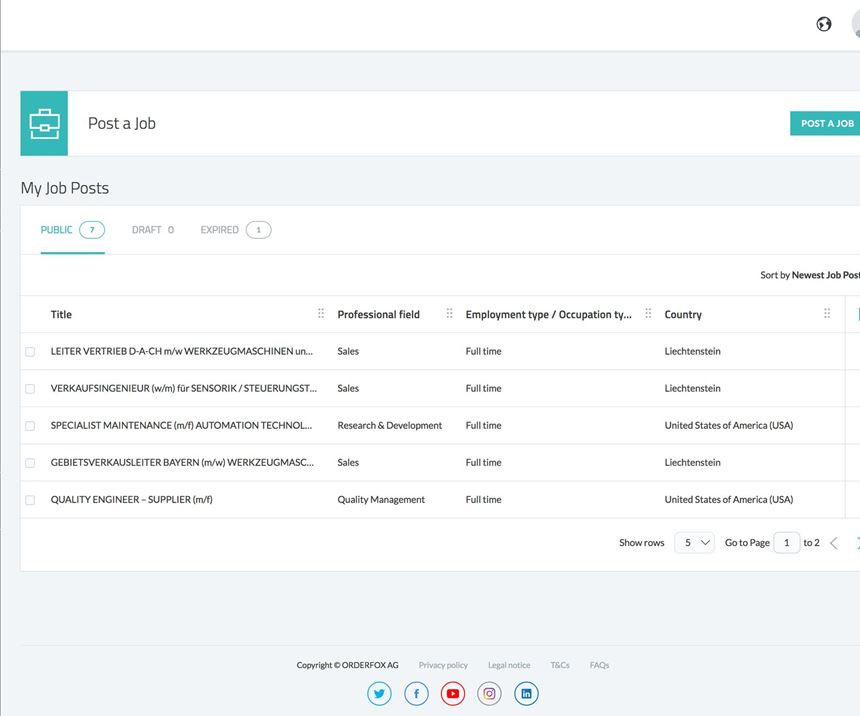Click Liechtenstein cell in VERKAUFSINGENIEUR row
The height and width of the screenshot is (716, 860).
point(692,388)
